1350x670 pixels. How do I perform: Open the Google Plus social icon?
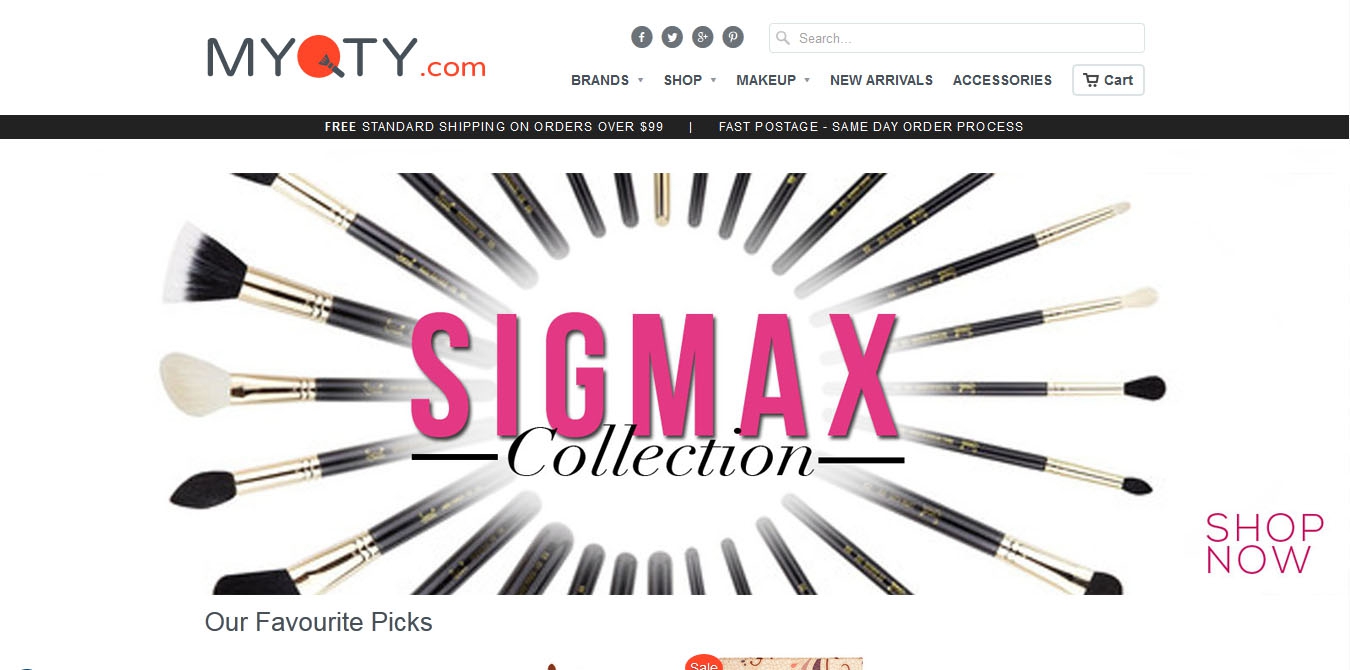tap(703, 38)
